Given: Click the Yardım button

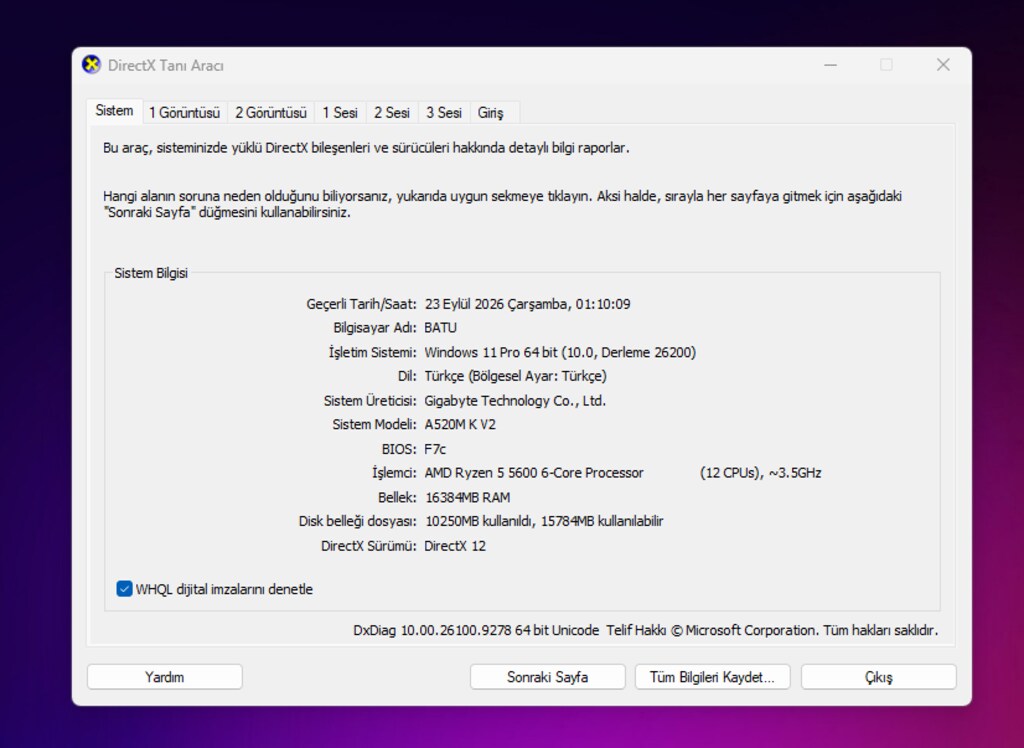Looking at the screenshot, I should tap(165, 677).
